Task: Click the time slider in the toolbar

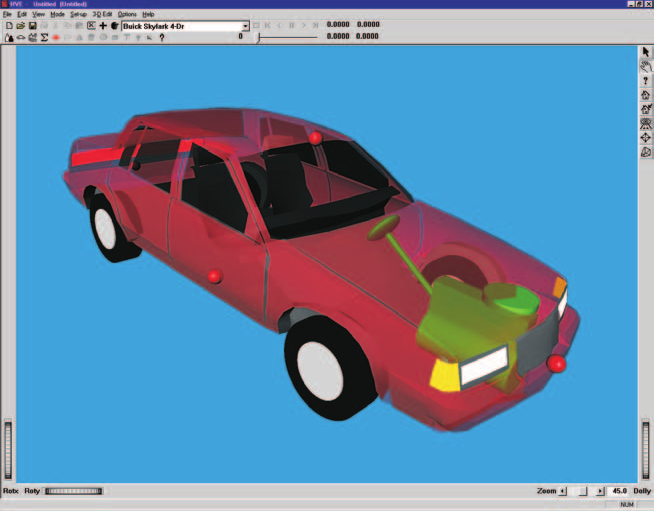Action: click(287, 38)
